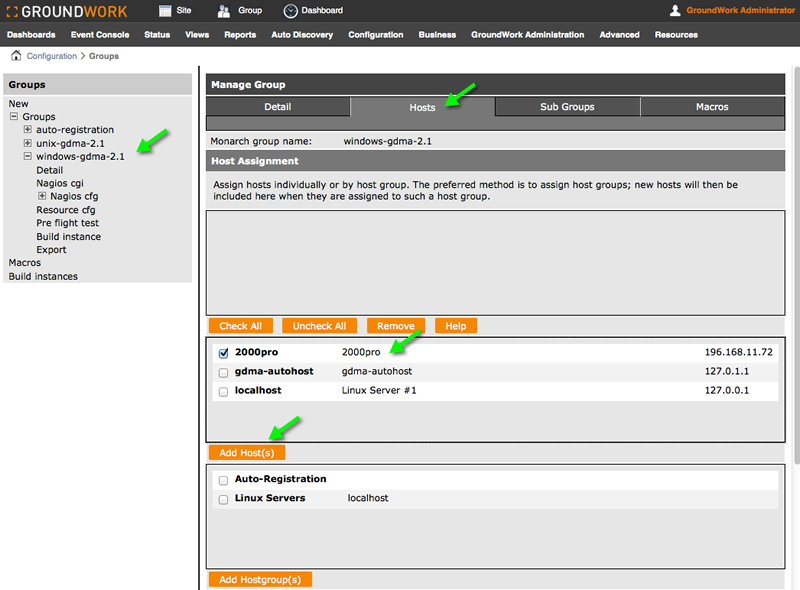Open Nagios cfg in the tree
The height and width of the screenshot is (590, 800).
[74, 196]
